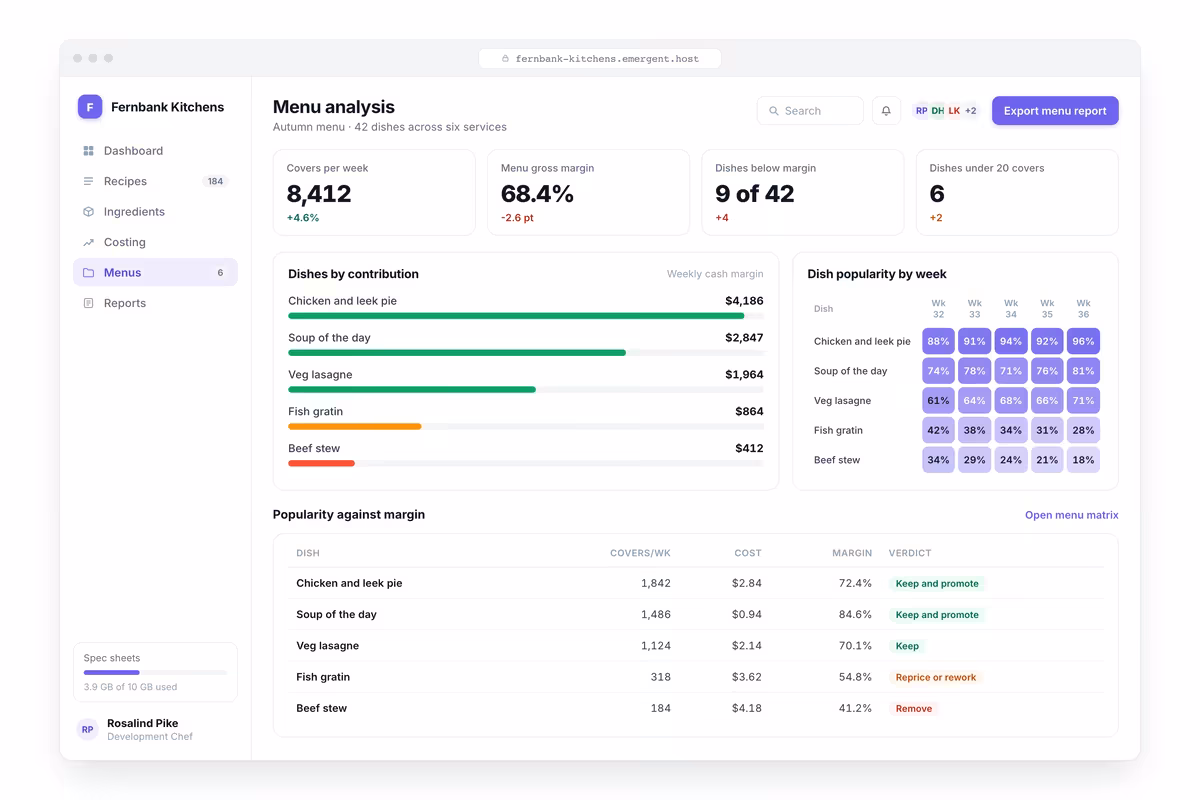Click Fish gratin Wk 33 cell 38%
The height and width of the screenshot is (800, 1200).
click(974, 430)
